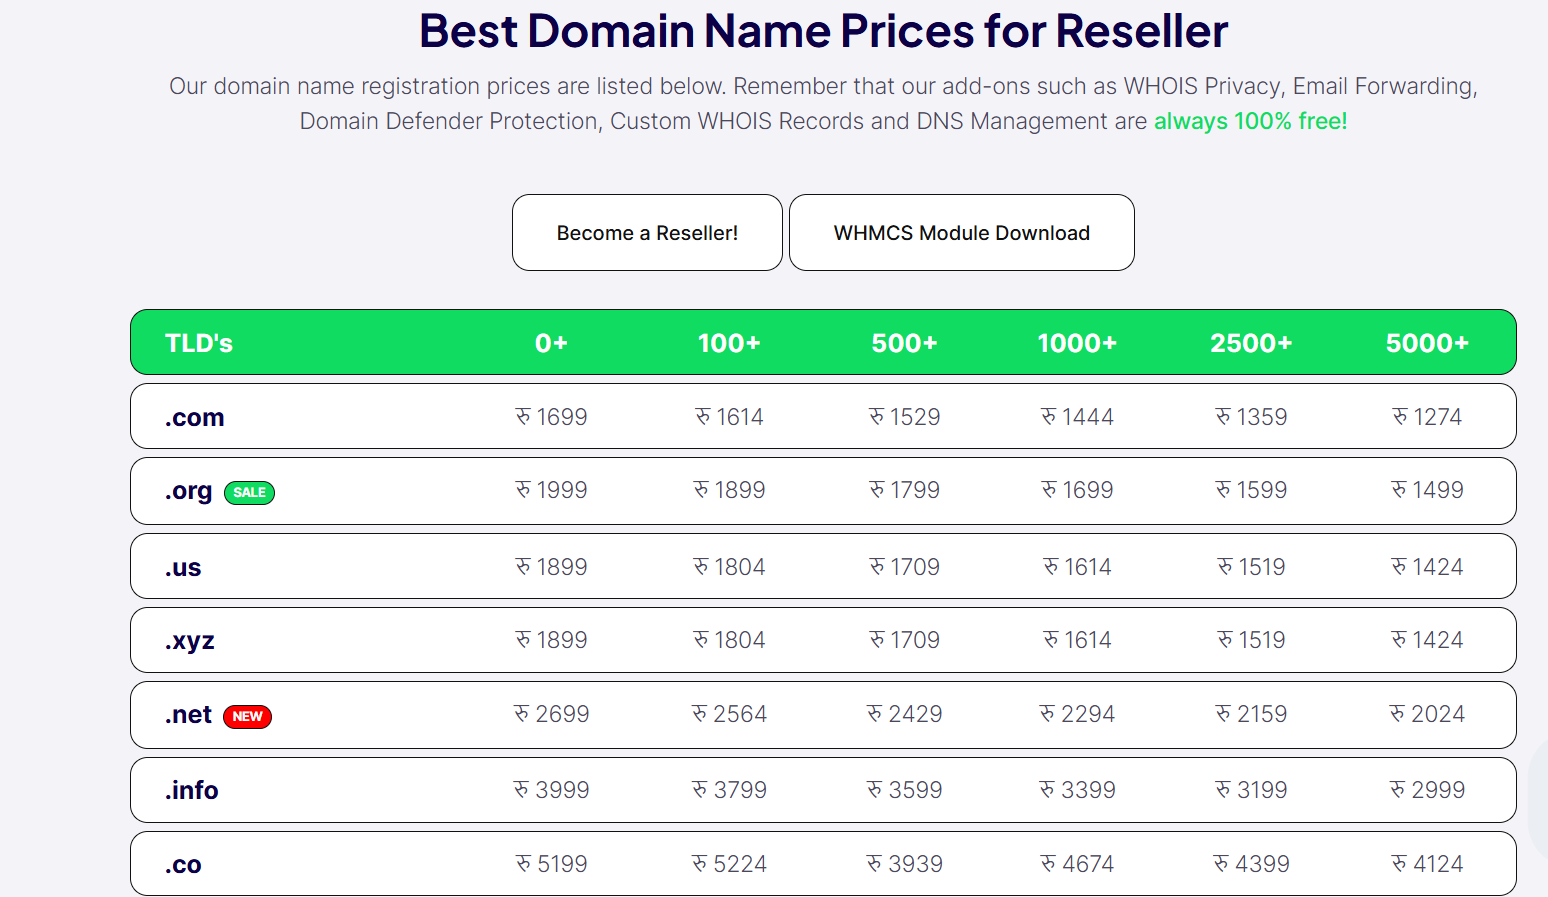Open the WHMCS Module Download button

click(961, 233)
